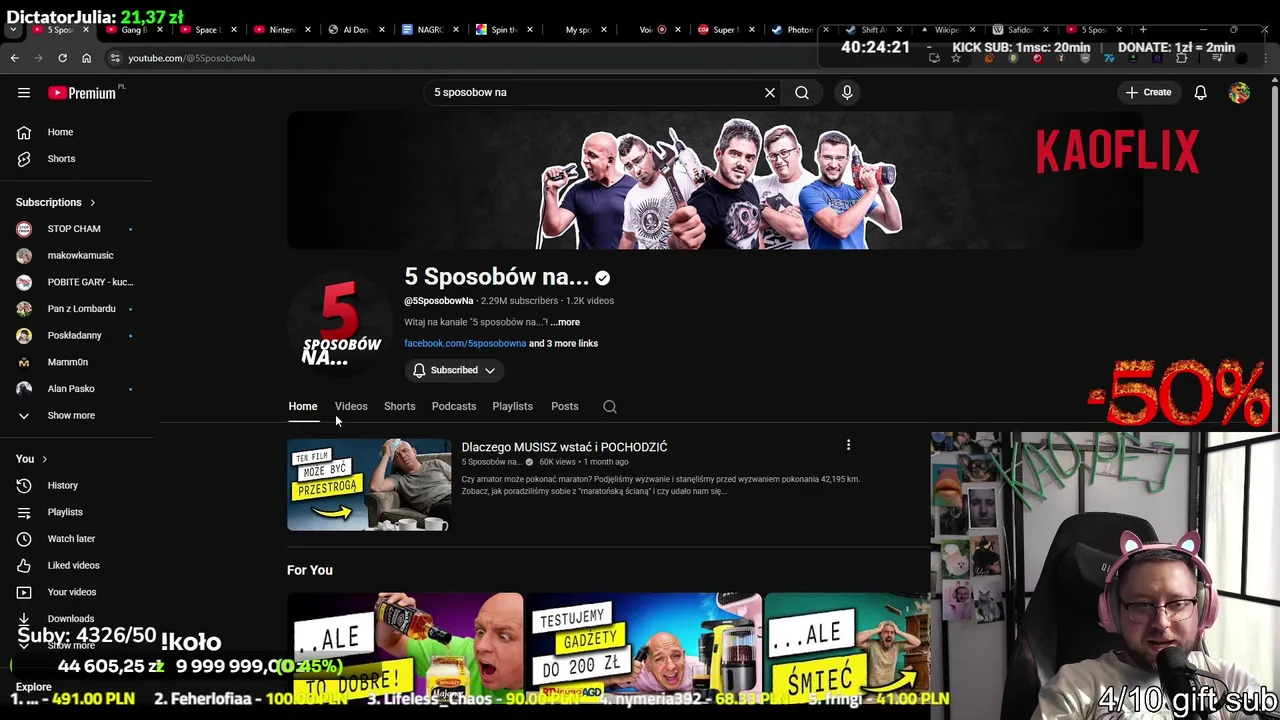Open the account avatar menu
The image size is (1280, 720).
1239,92
